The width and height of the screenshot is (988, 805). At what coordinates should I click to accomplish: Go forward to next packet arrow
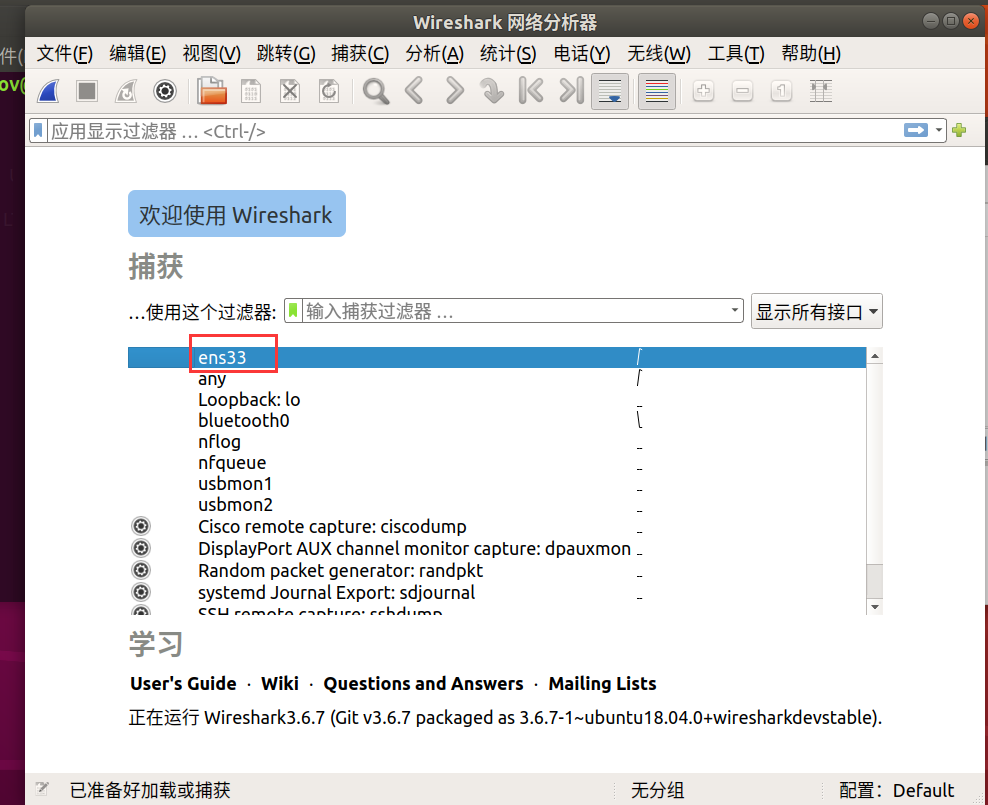click(454, 91)
